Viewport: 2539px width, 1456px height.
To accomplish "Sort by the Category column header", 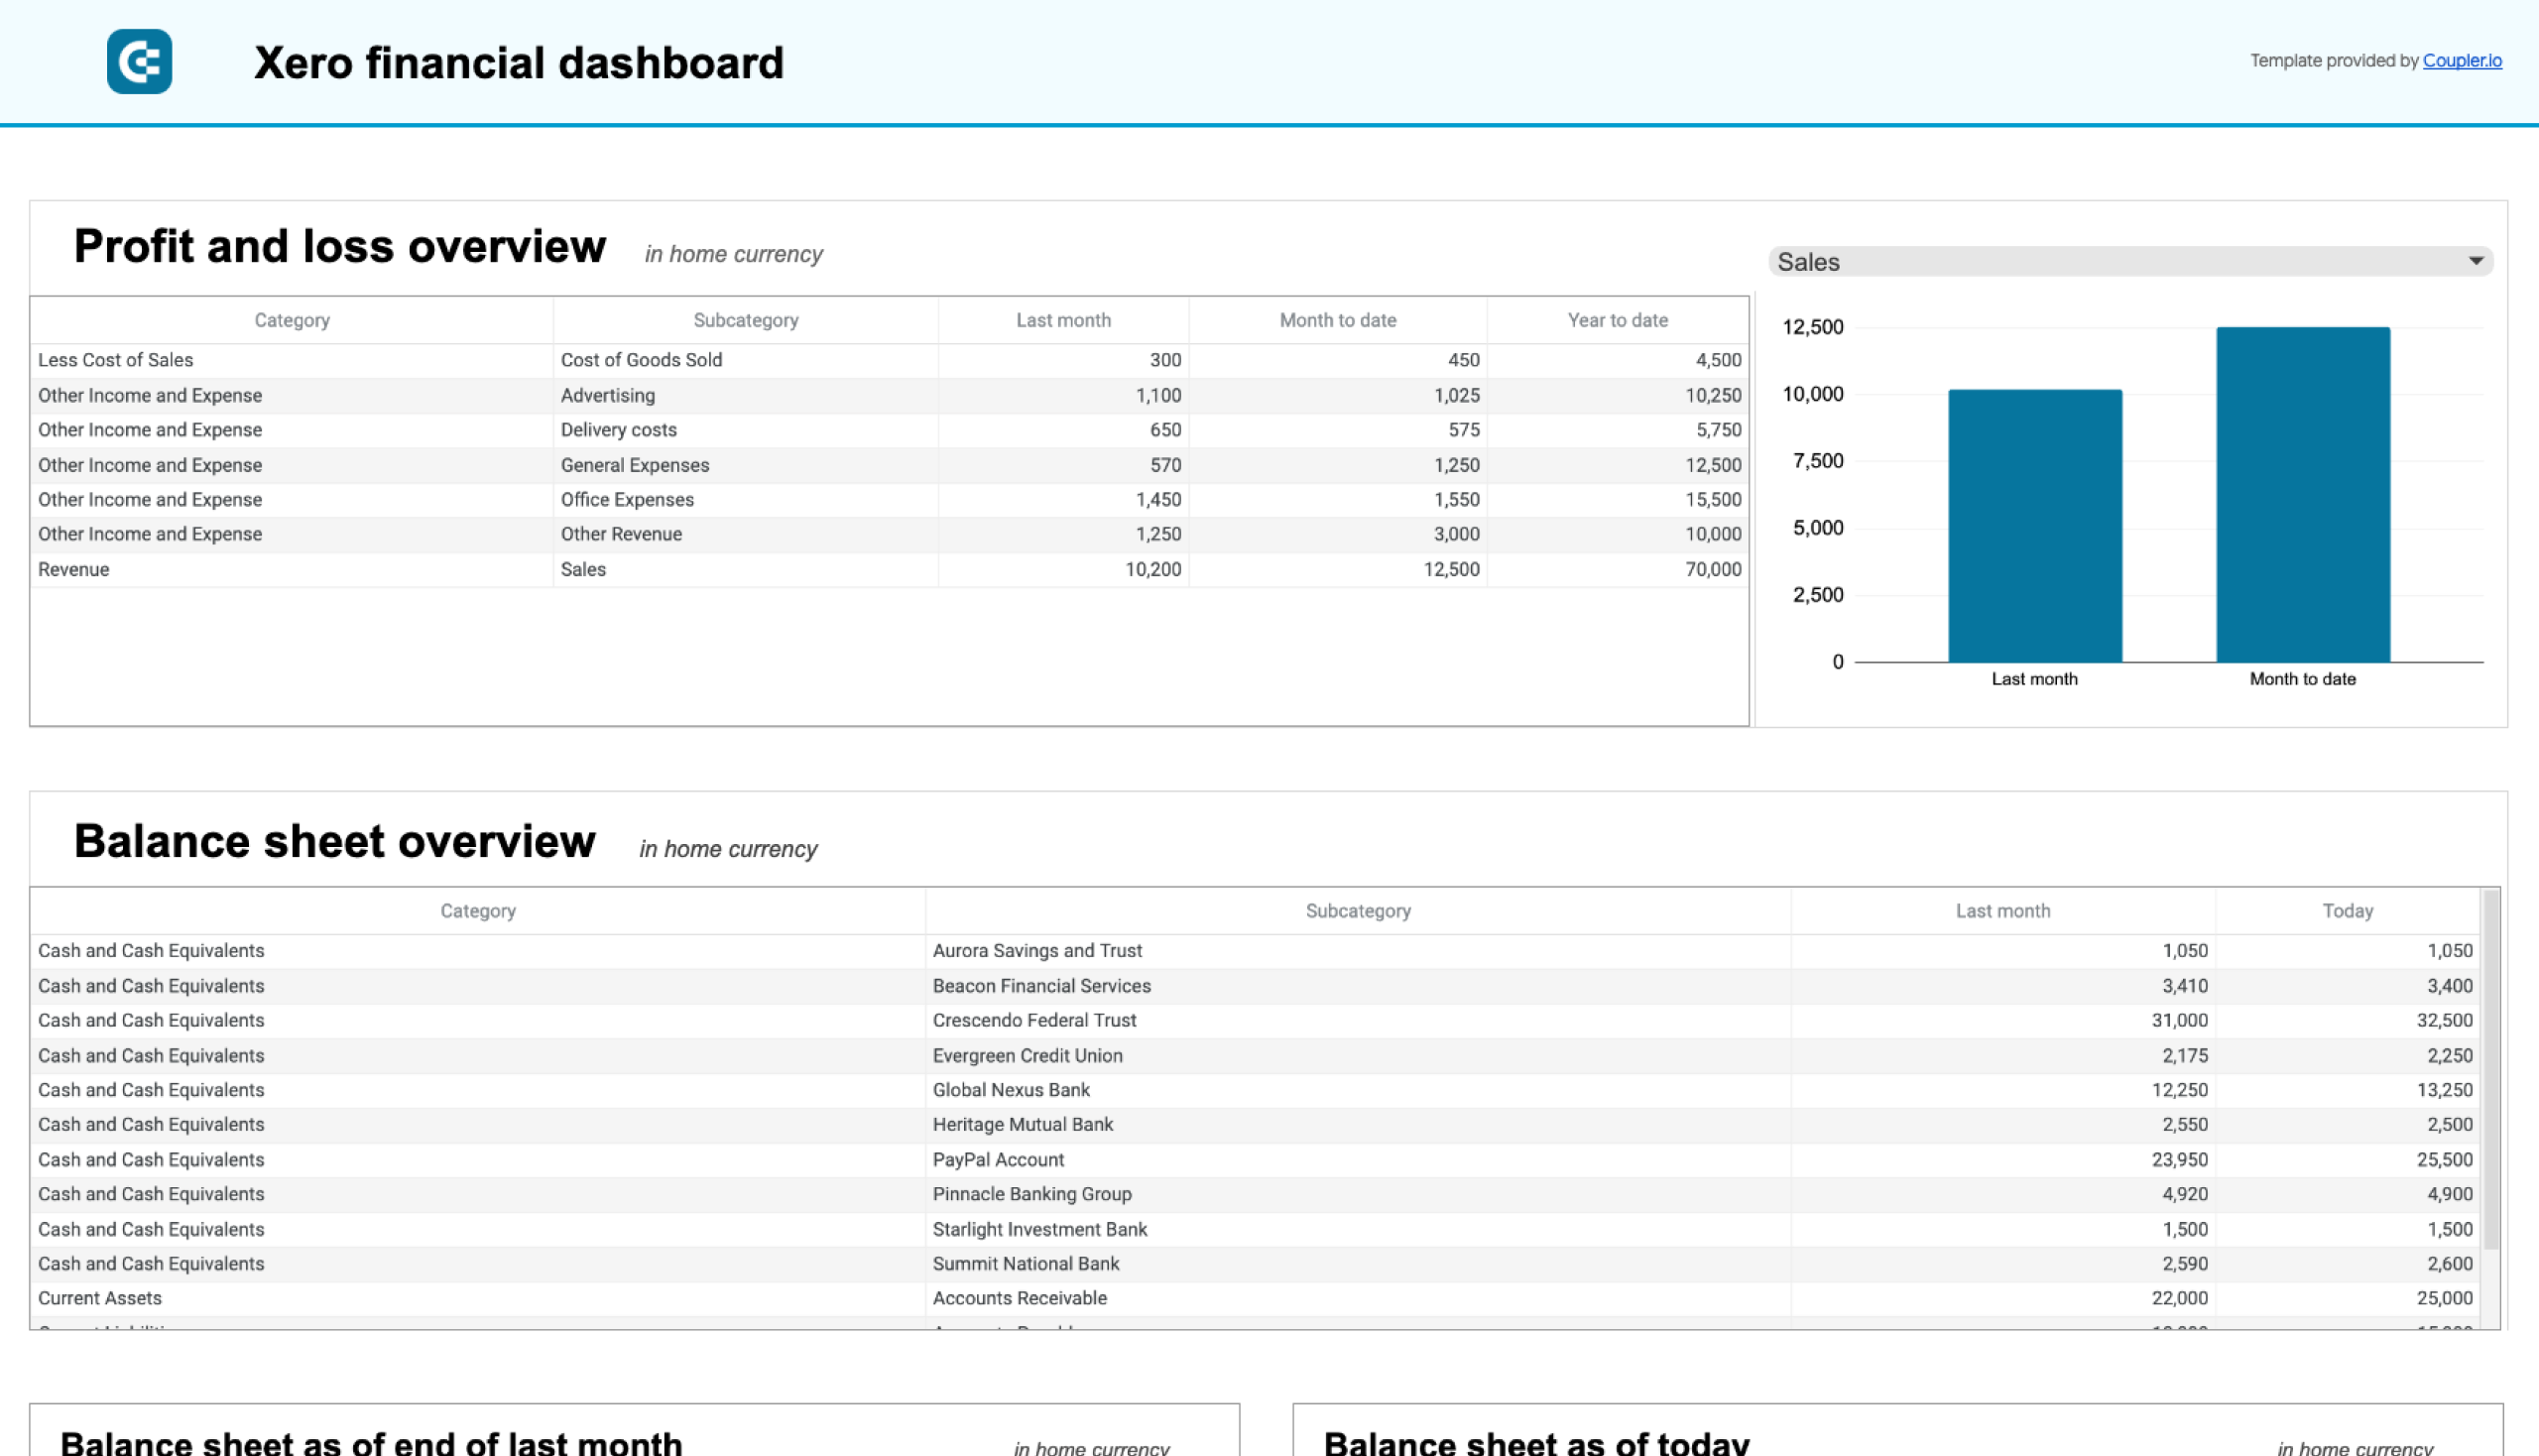I will (291, 320).
